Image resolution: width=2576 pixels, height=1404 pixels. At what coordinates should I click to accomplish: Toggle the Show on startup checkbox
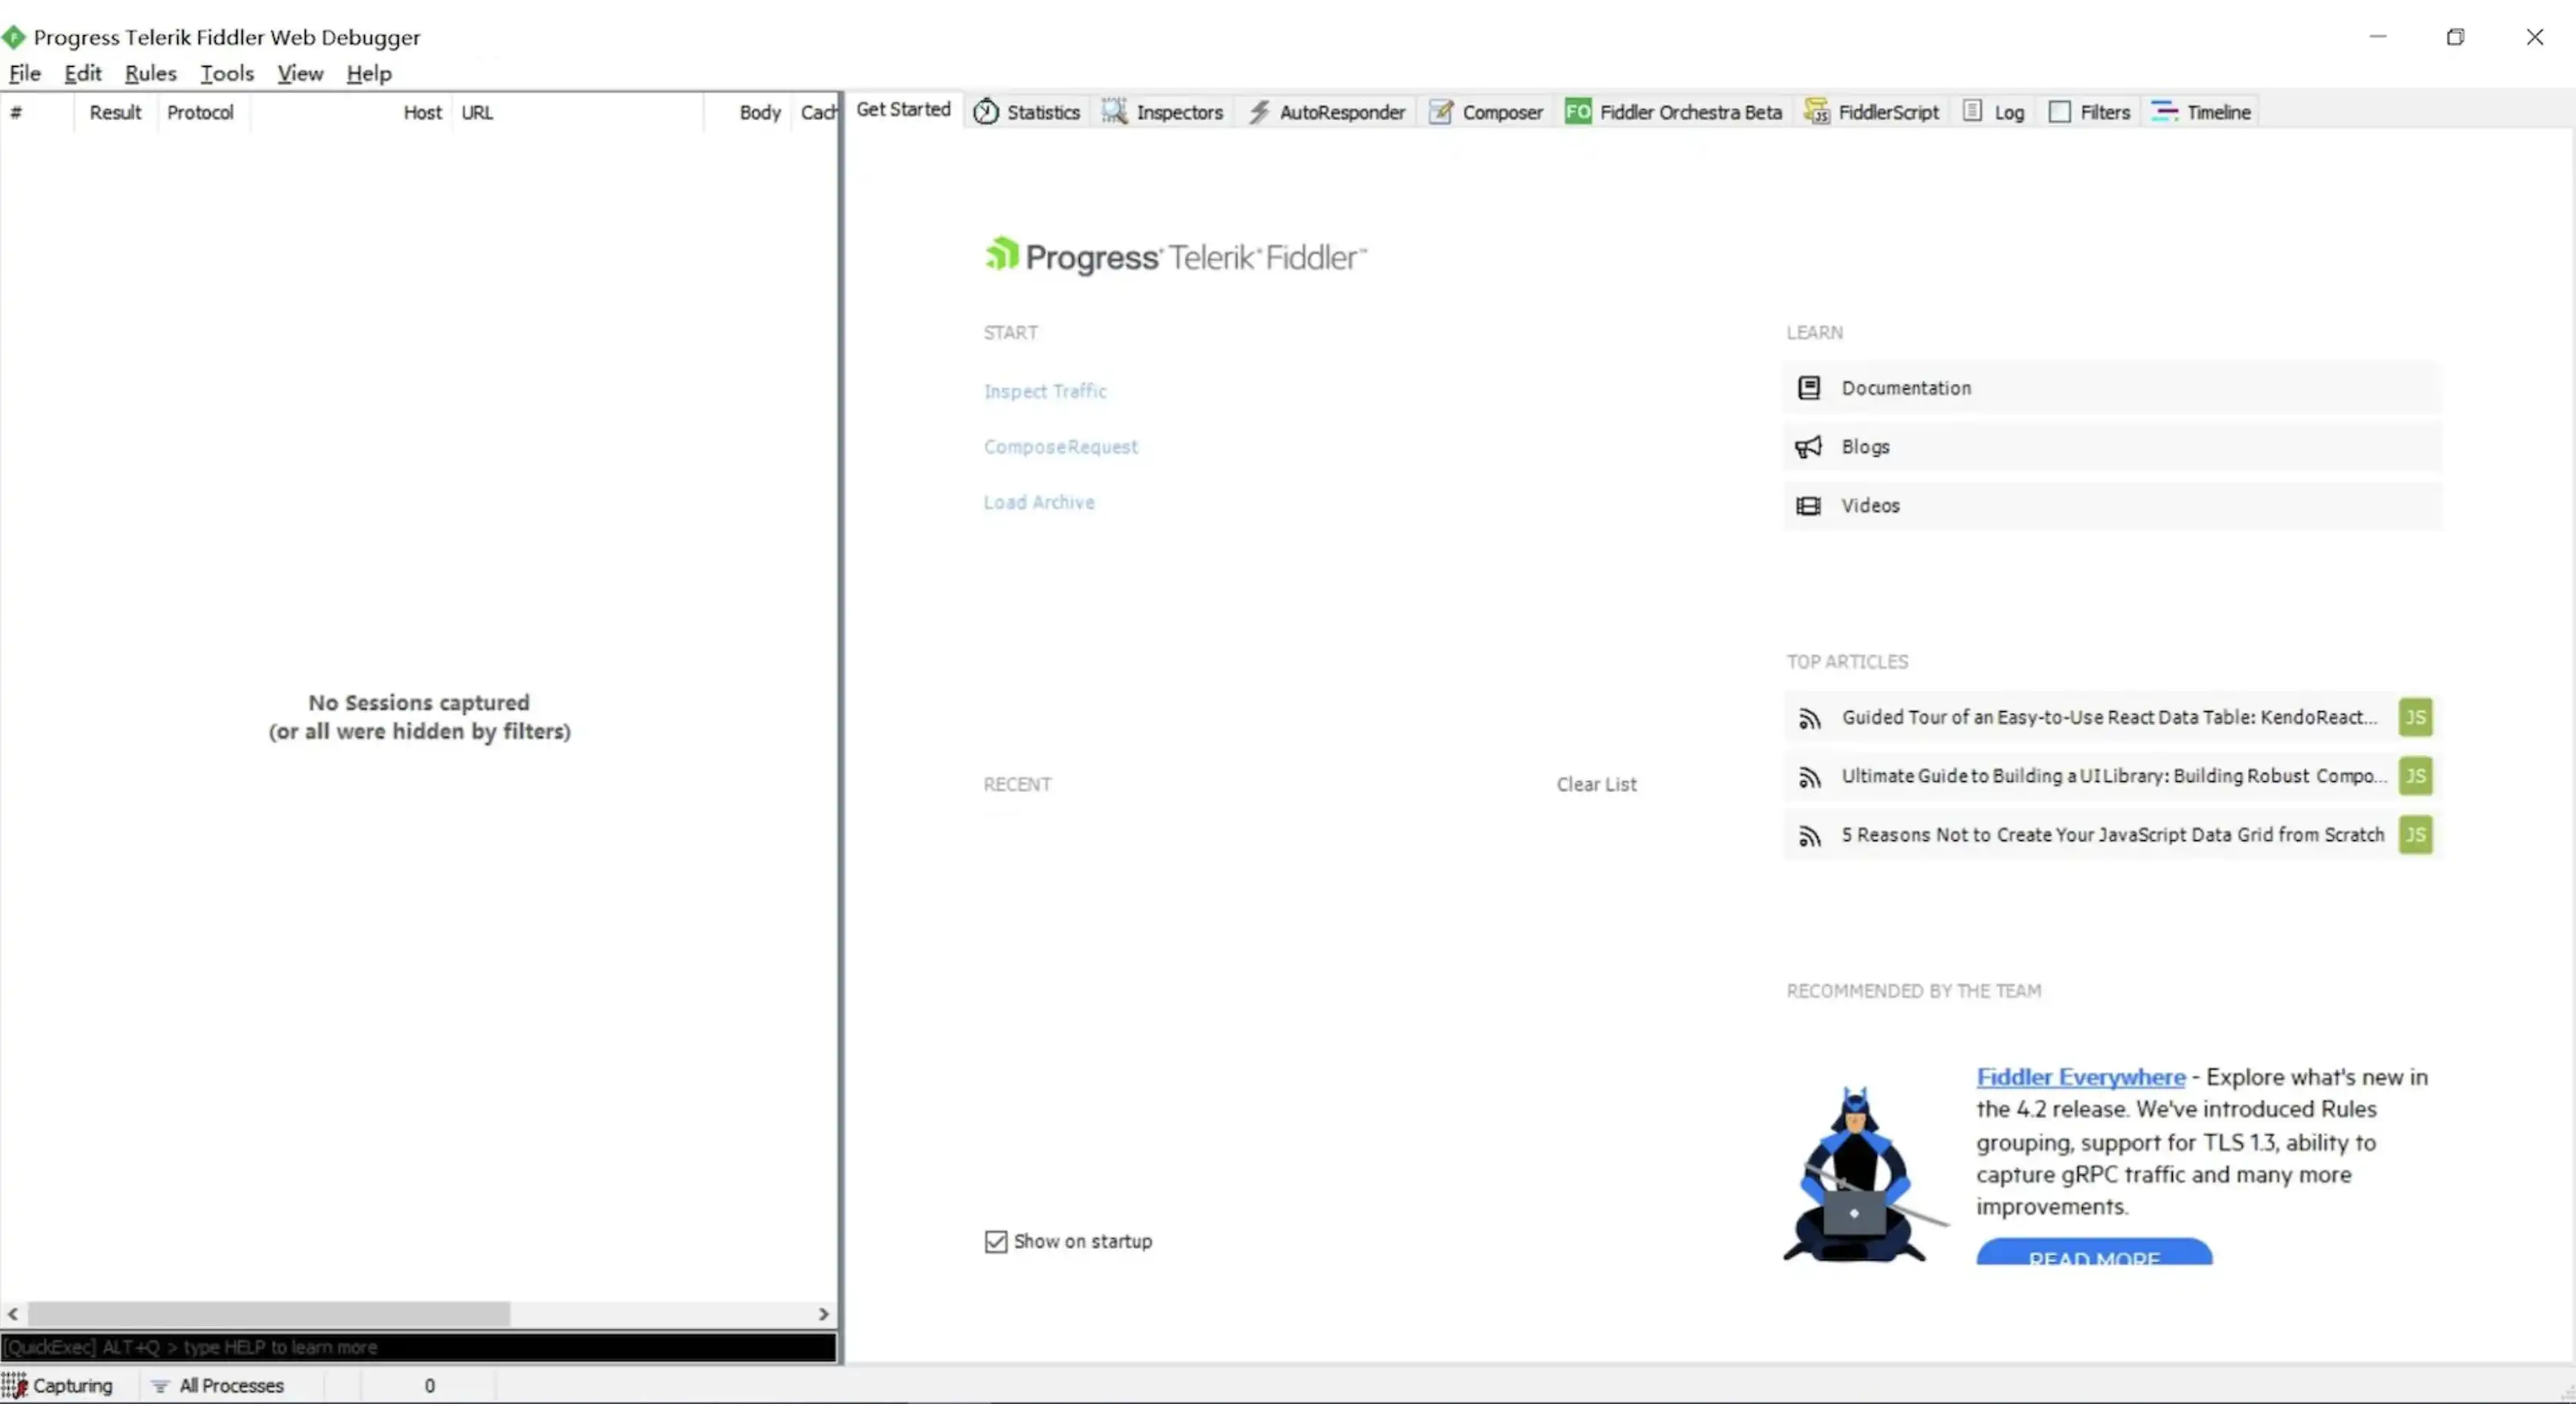click(x=996, y=1242)
